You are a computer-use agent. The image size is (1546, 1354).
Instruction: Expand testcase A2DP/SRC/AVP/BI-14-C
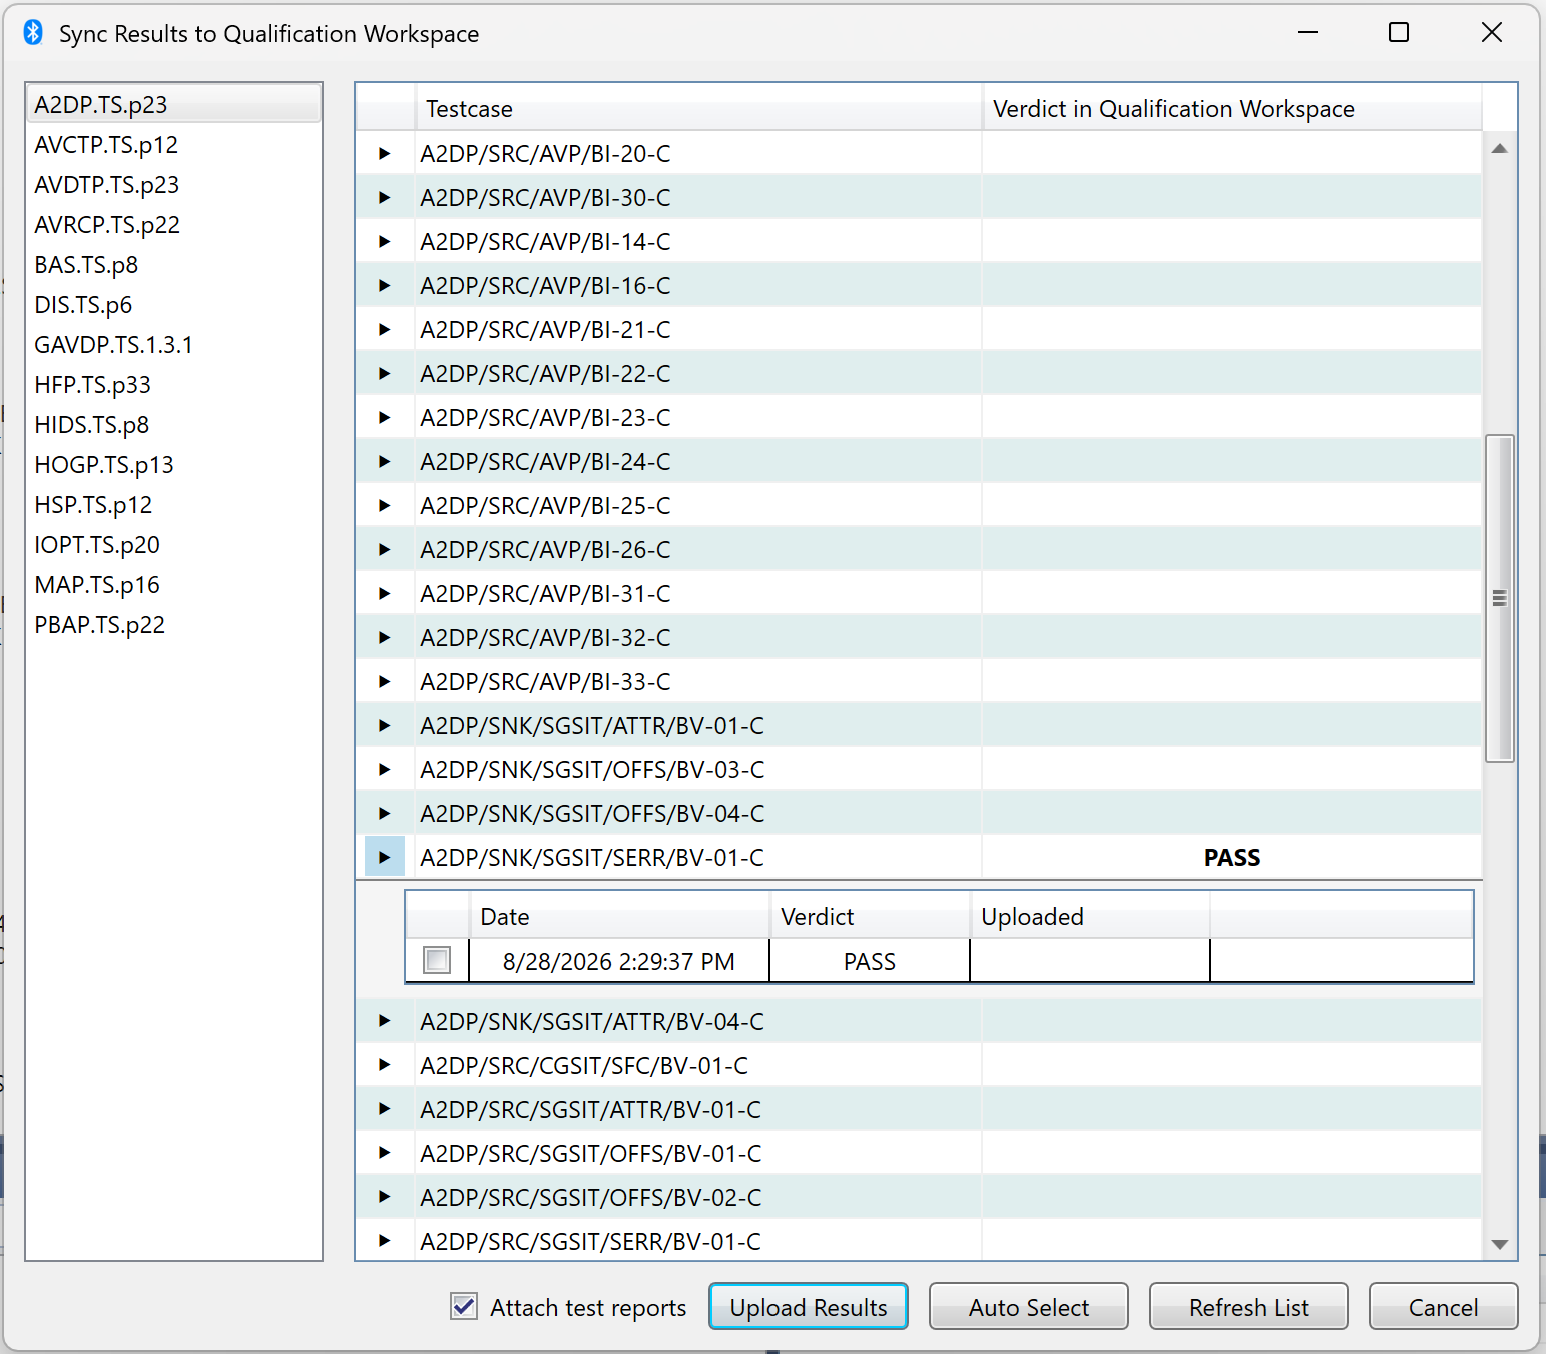(x=385, y=242)
